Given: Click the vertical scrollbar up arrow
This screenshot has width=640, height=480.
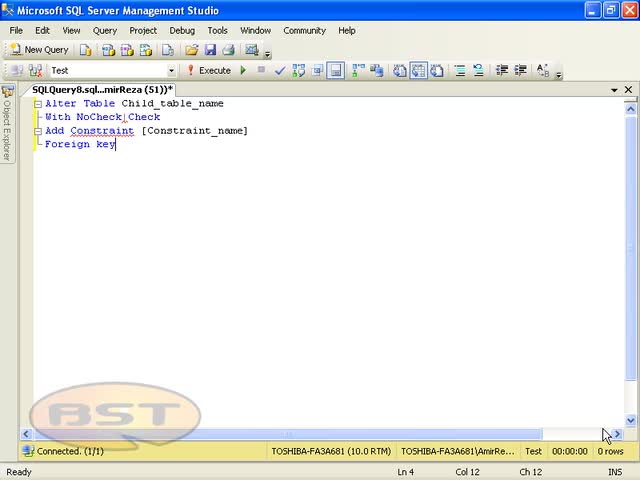Looking at the screenshot, I should (x=630, y=109).
